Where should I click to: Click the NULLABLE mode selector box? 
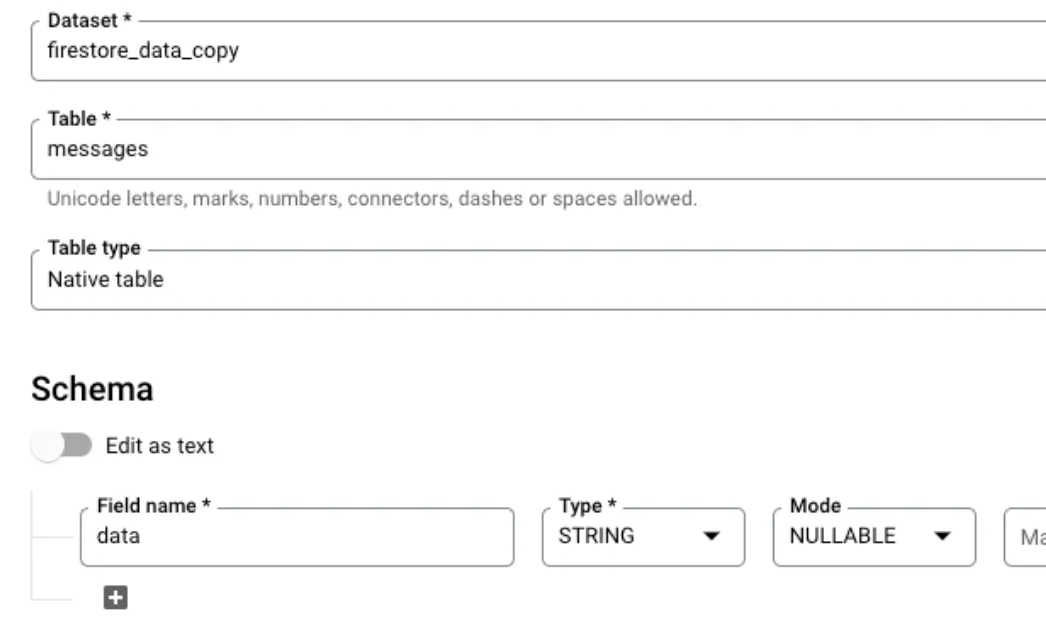[874, 536]
